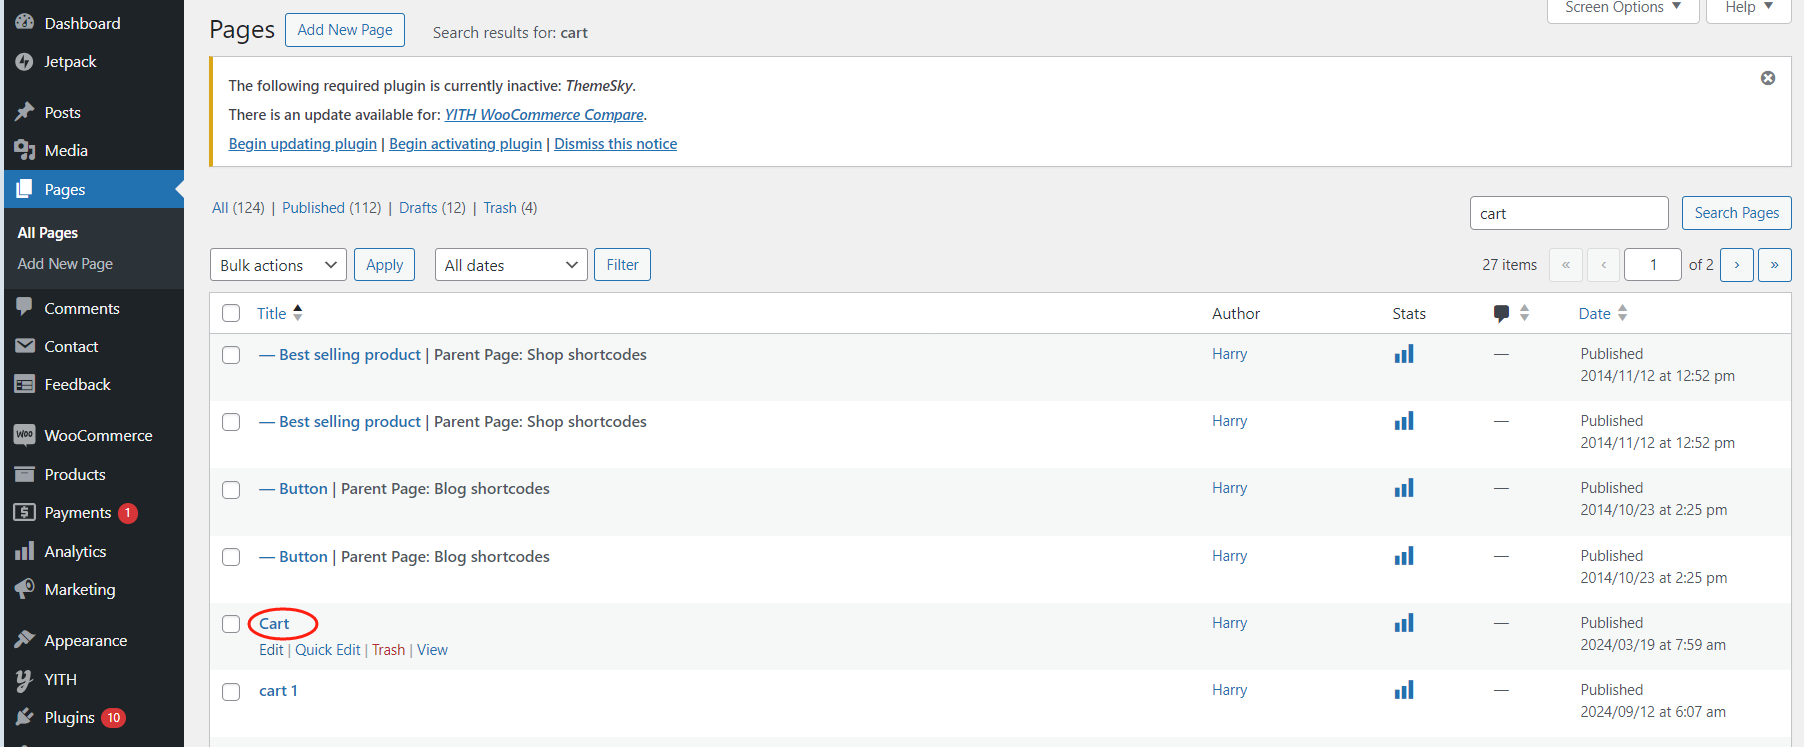Open the Bulk actions dropdown
This screenshot has width=1804, height=747.
(278, 265)
